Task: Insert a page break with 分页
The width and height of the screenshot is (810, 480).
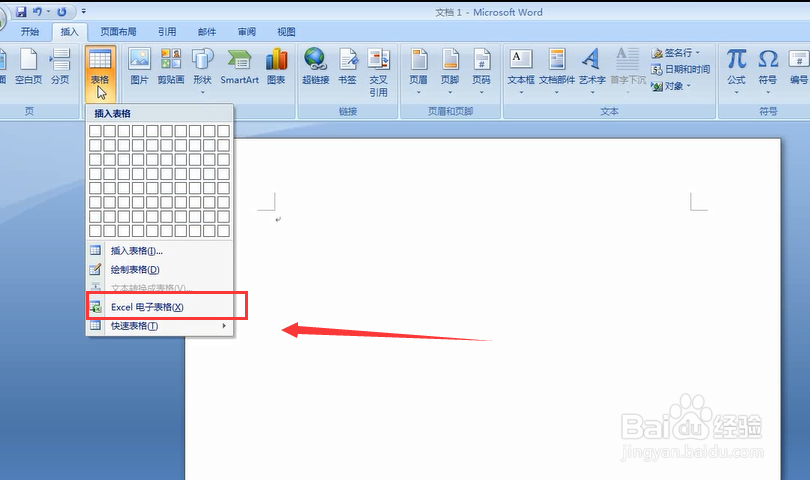Action: click(60, 66)
